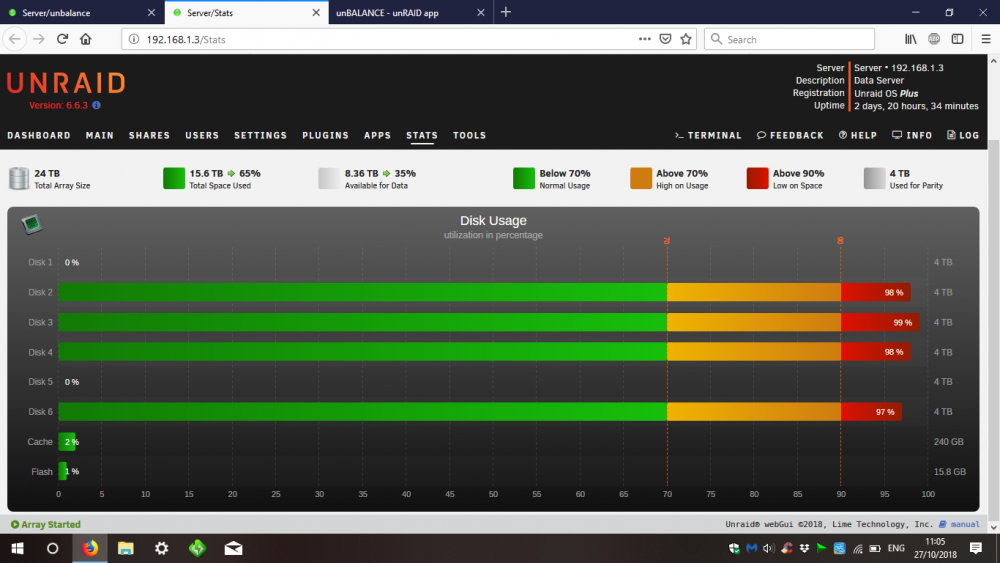Click the orange Above 70% legend swatch
Viewport: 1000px width, 563px height.
[x=640, y=179]
